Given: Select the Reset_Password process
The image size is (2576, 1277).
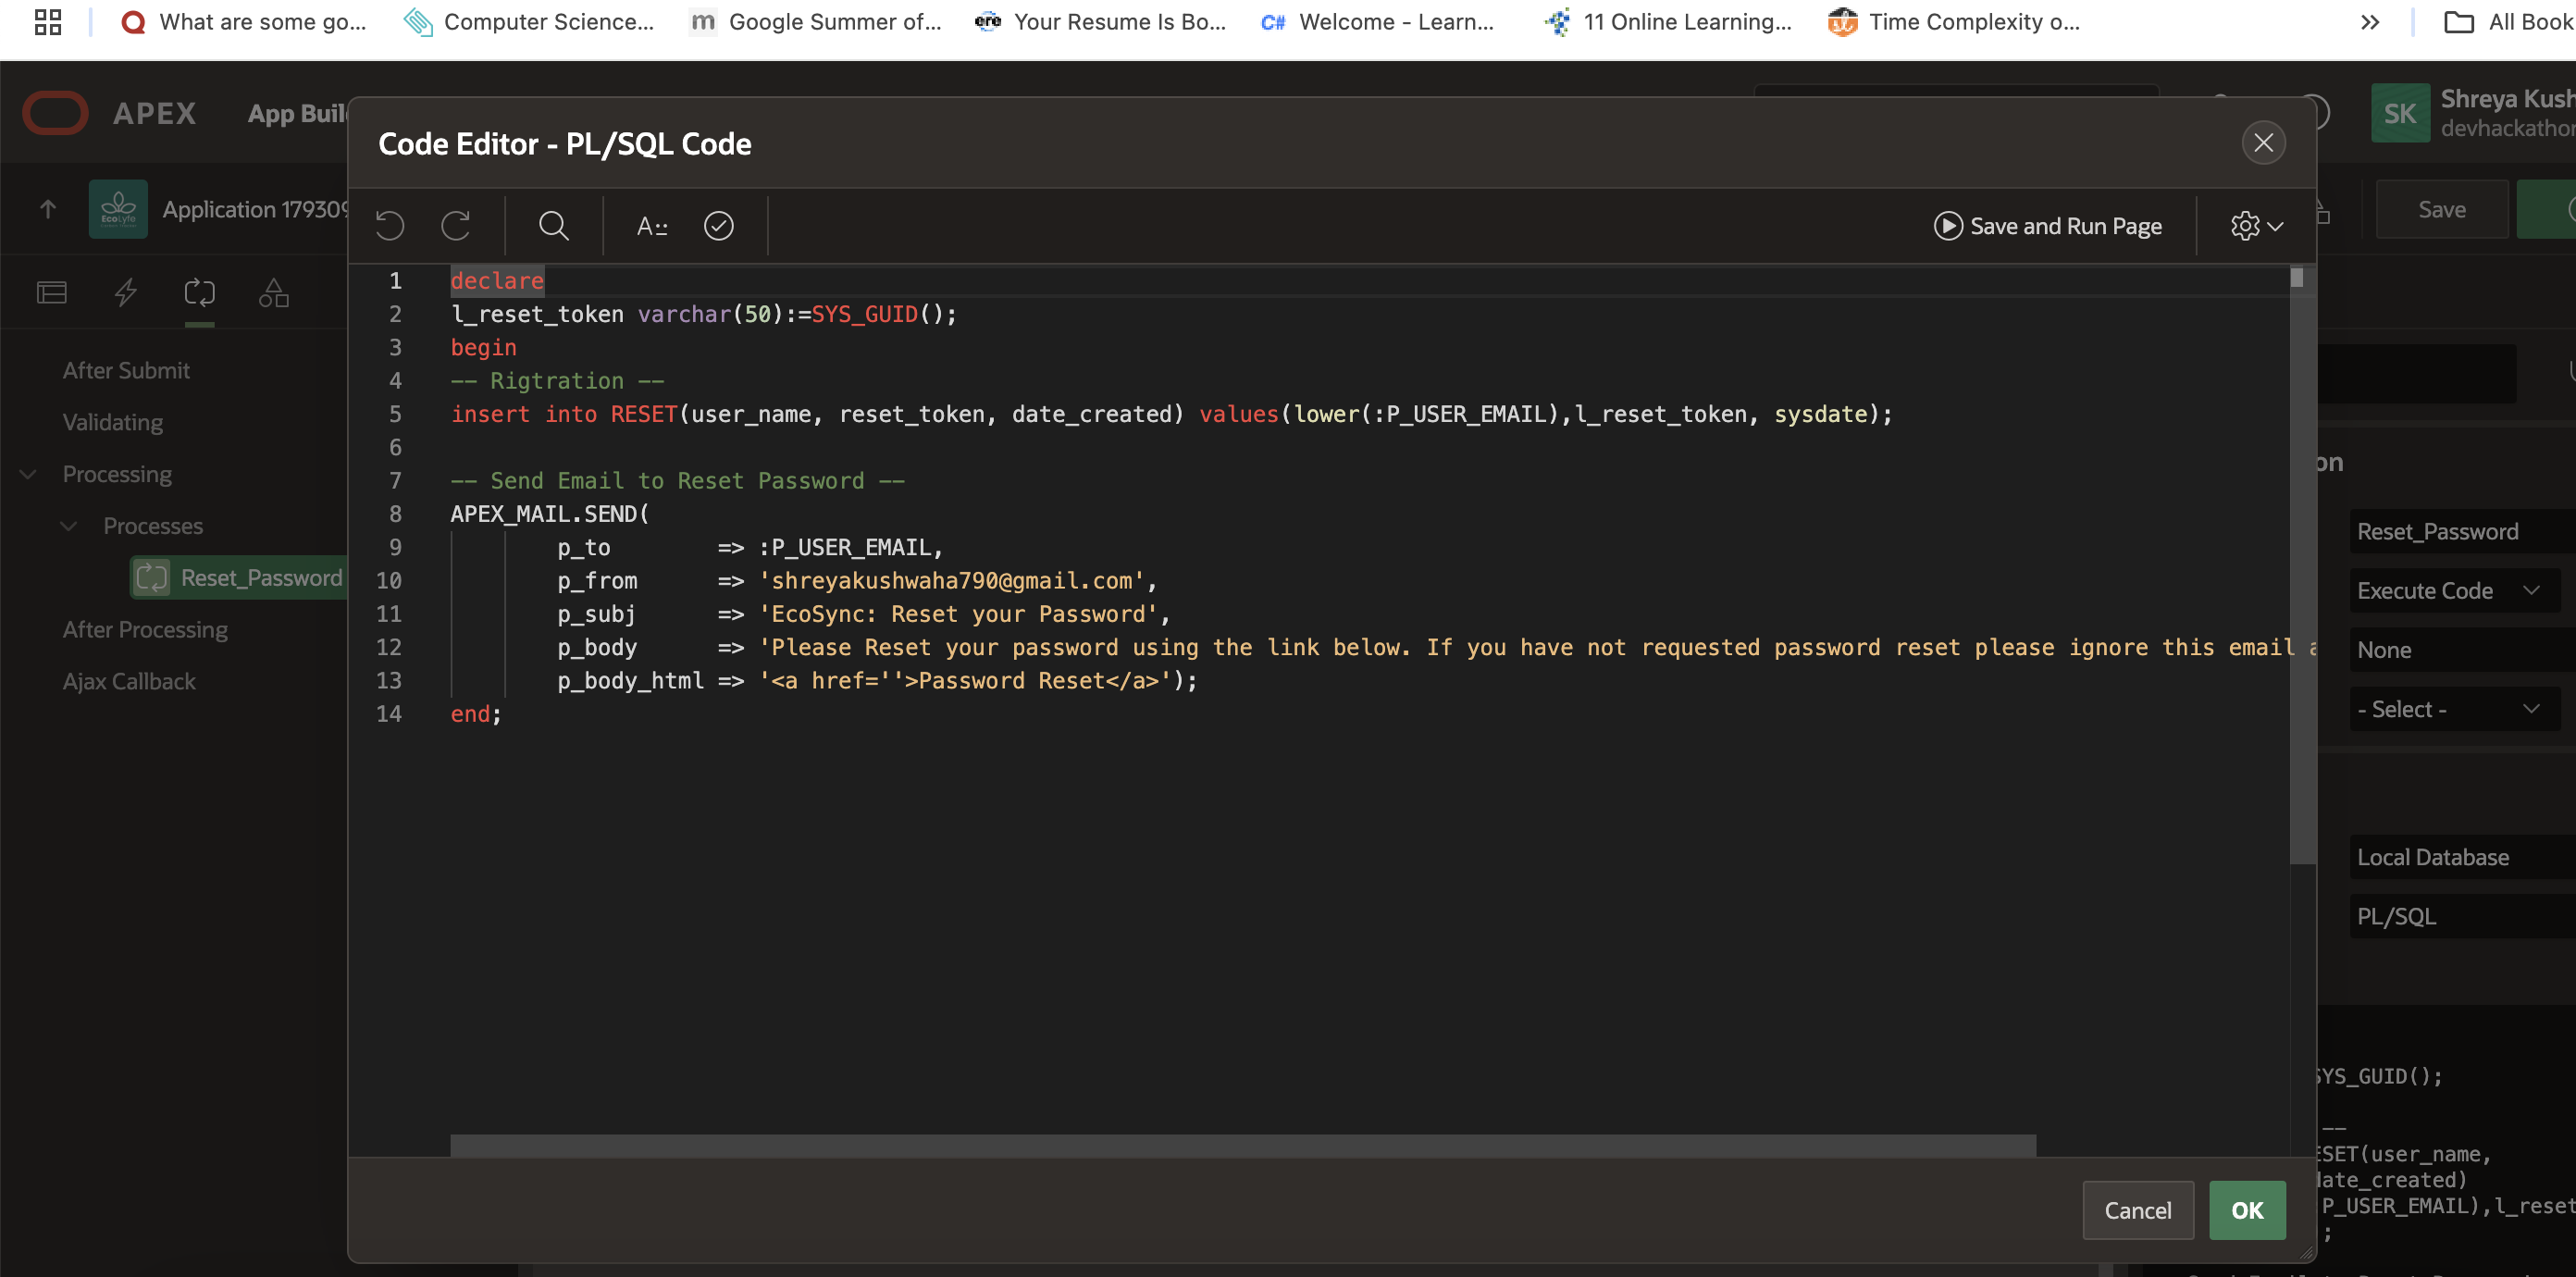Looking at the screenshot, I should point(260,578).
